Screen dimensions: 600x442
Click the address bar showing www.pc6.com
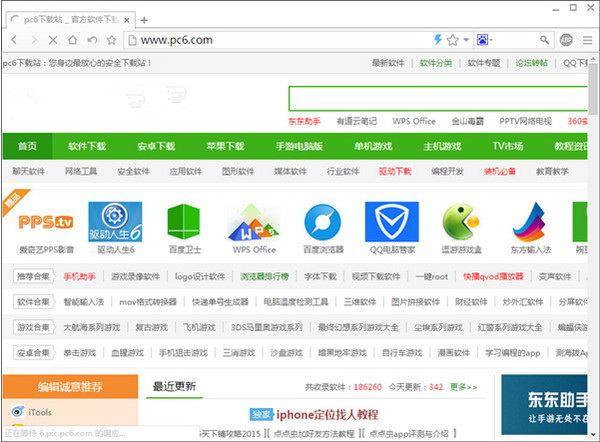pyautogui.click(x=281, y=40)
